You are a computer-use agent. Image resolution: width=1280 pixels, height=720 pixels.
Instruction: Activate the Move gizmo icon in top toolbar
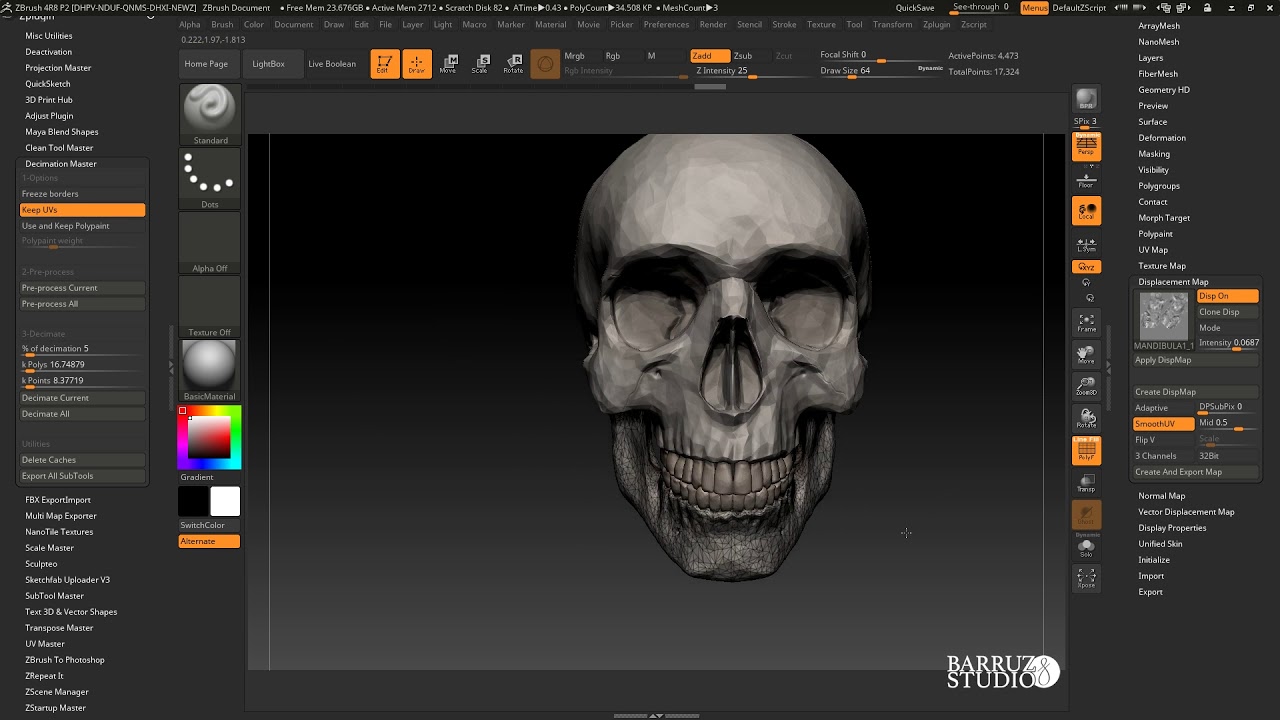click(449, 64)
